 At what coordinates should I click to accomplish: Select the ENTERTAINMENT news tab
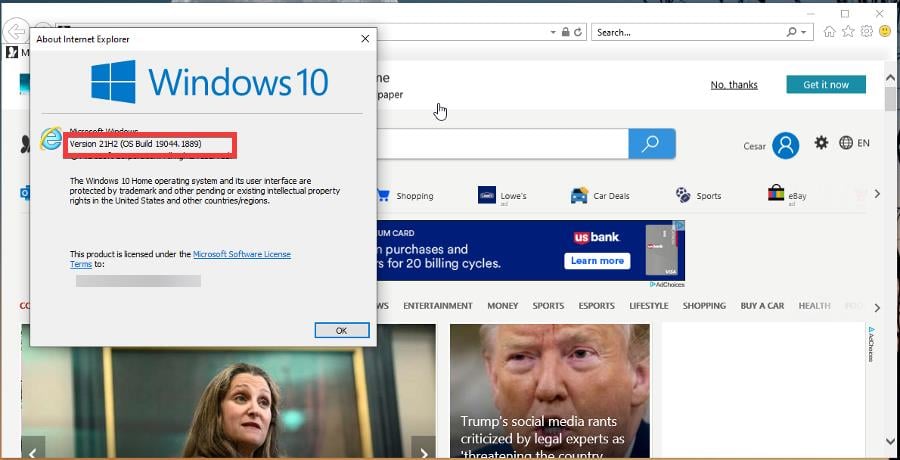pyautogui.click(x=437, y=306)
